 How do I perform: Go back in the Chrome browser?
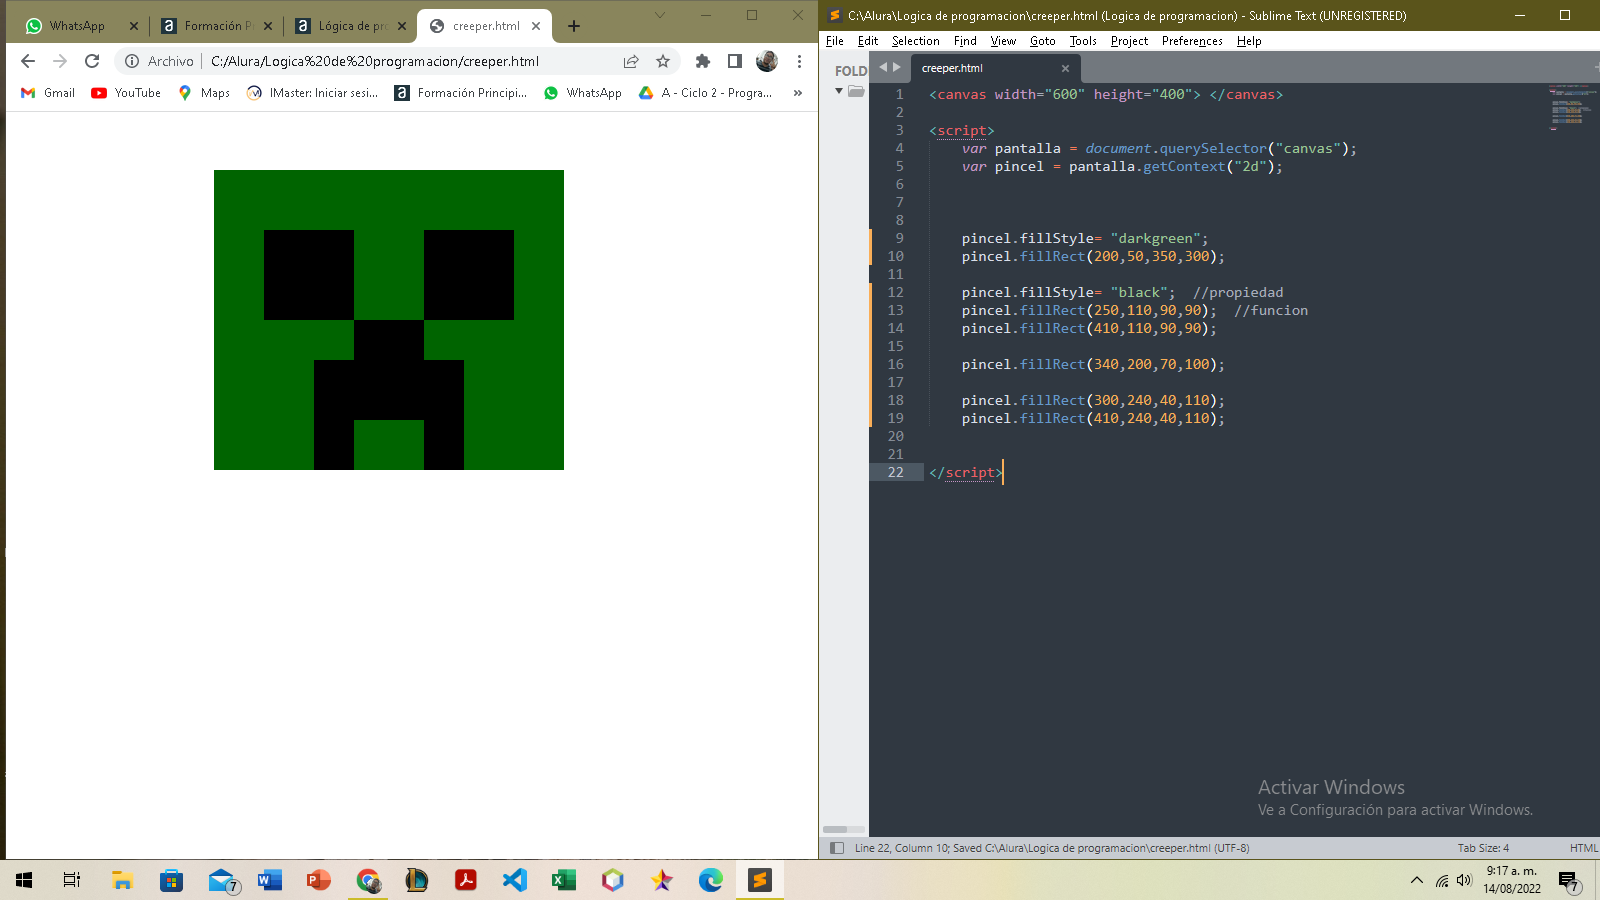click(x=28, y=61)
